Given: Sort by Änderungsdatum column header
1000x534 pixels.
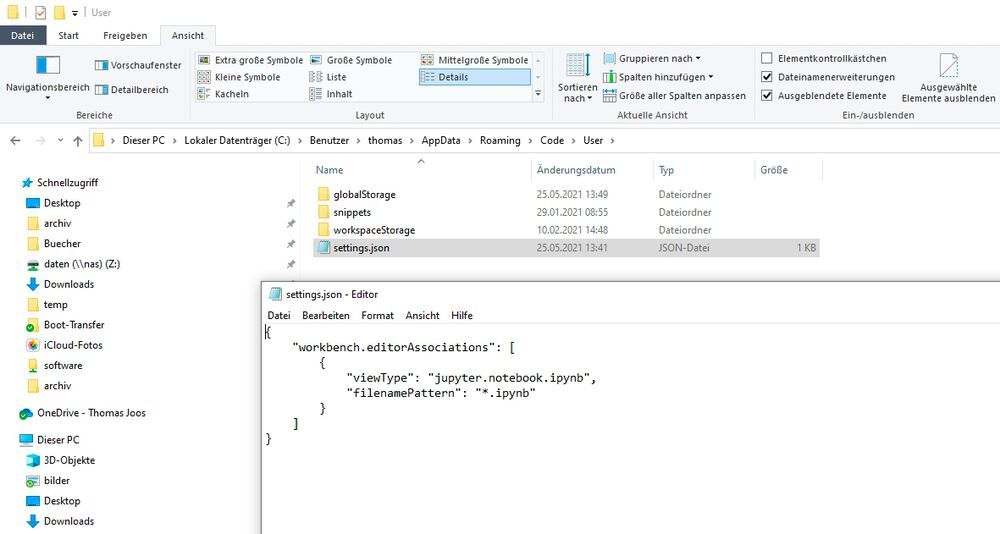Looking at the screenshot, I should tap(576, 170).
